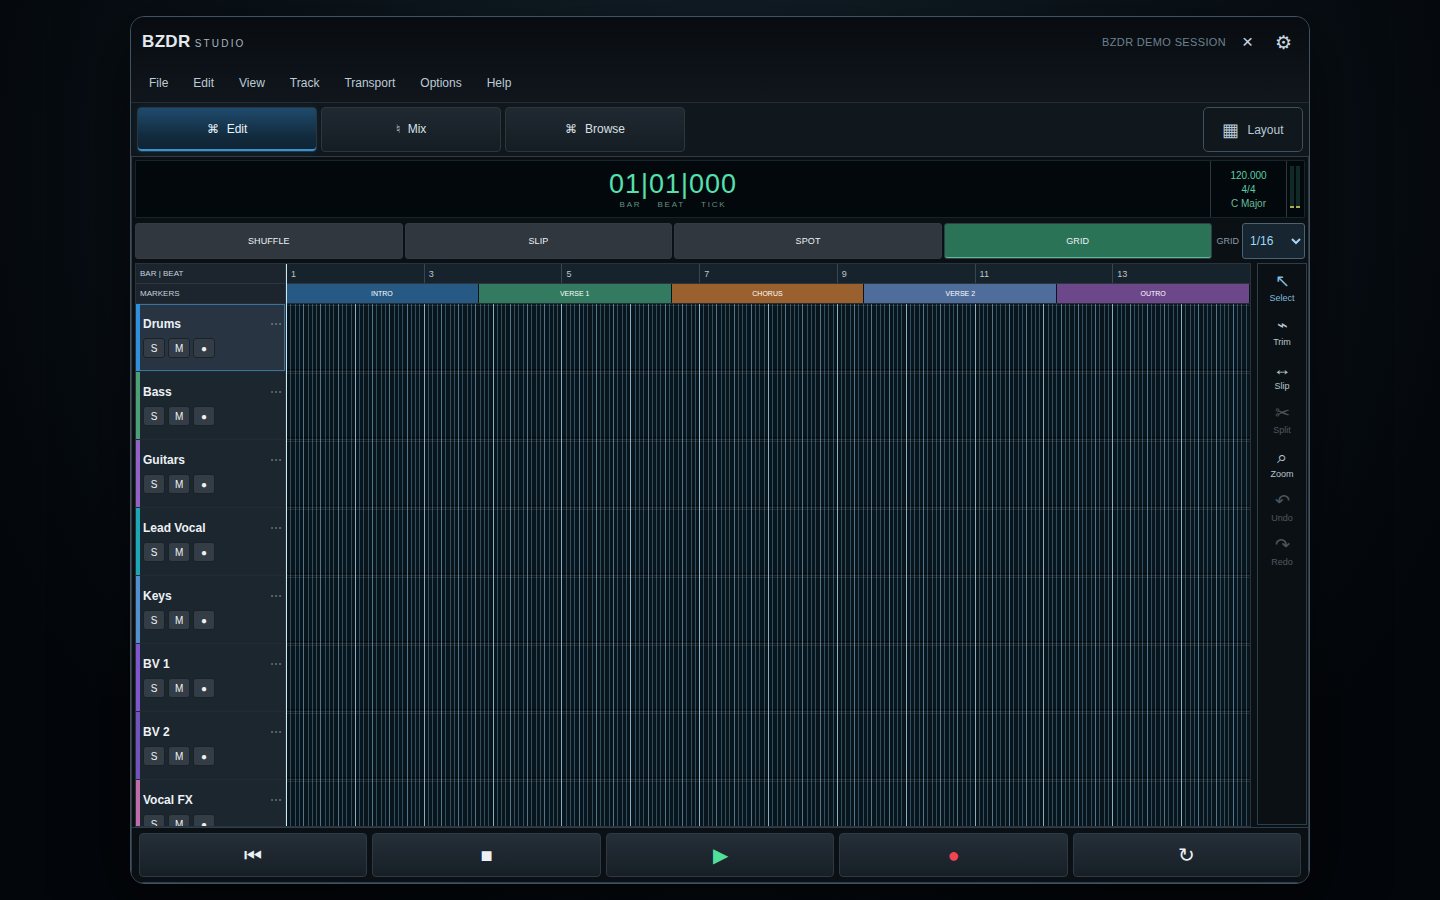Mute the BV 1 track
Image resolution: width=1440 pixels, height=900 pixels.
(179, 688)
